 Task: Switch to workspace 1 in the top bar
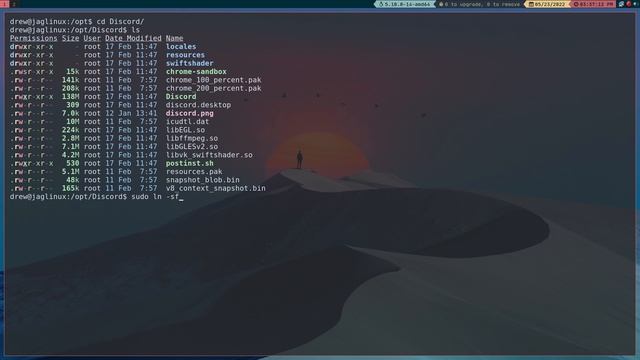pos(4,4)
